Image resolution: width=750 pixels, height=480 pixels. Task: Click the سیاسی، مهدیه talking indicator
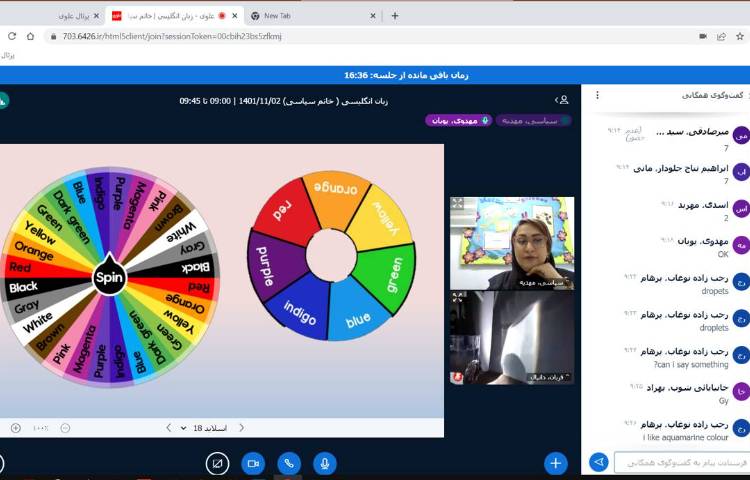[534, 120]
